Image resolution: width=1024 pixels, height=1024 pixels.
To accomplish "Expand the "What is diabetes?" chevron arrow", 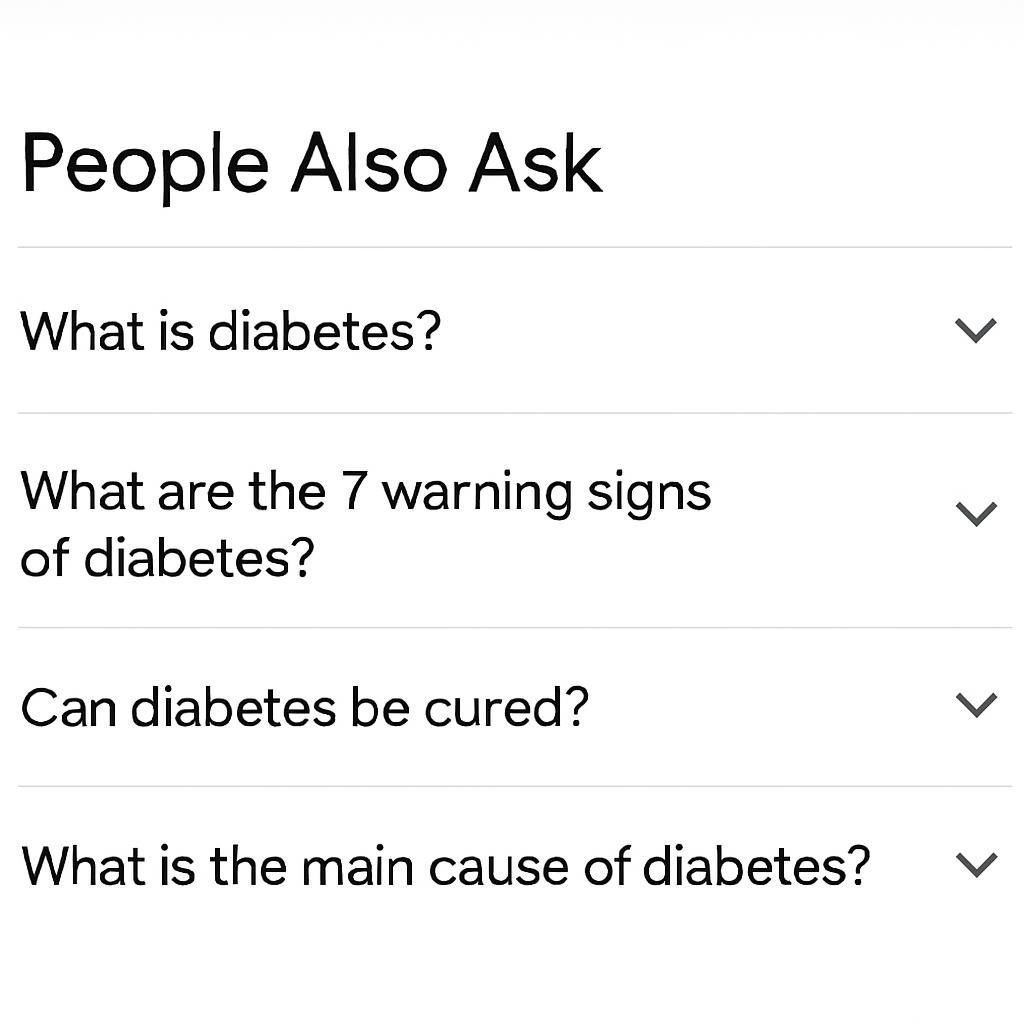I will pyautogui.click(x=976, y=330).
